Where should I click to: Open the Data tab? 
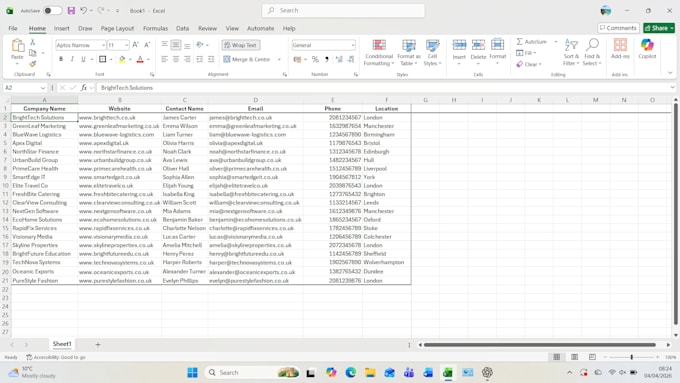click(x=183, y=28)
